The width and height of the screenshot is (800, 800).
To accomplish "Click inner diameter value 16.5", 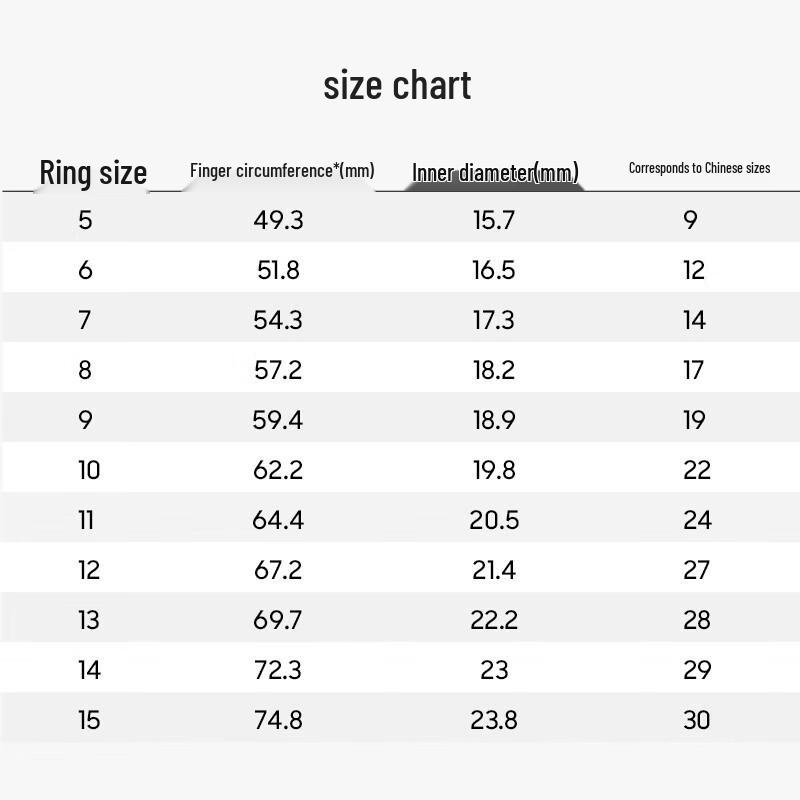I will coord(494,270).
